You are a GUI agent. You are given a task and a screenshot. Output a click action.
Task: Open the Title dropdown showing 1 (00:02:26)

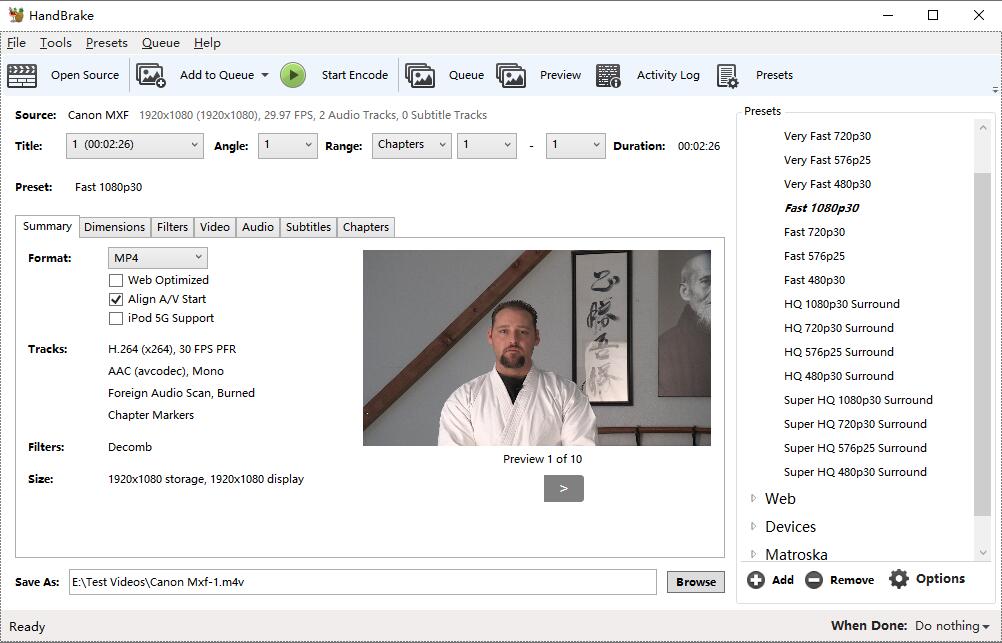click(x=135, y=145)
